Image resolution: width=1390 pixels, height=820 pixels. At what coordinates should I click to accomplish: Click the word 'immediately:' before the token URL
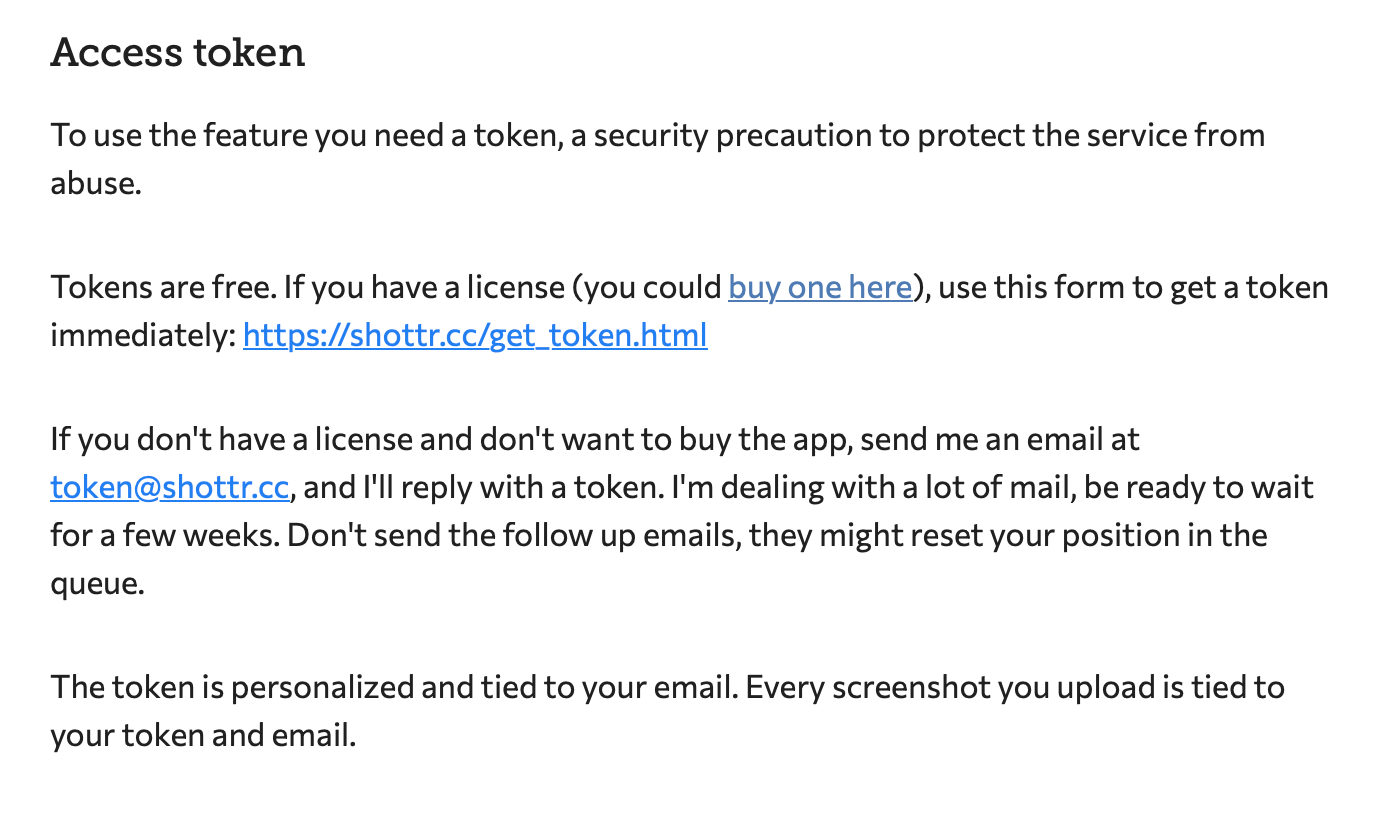click(143, 335)
